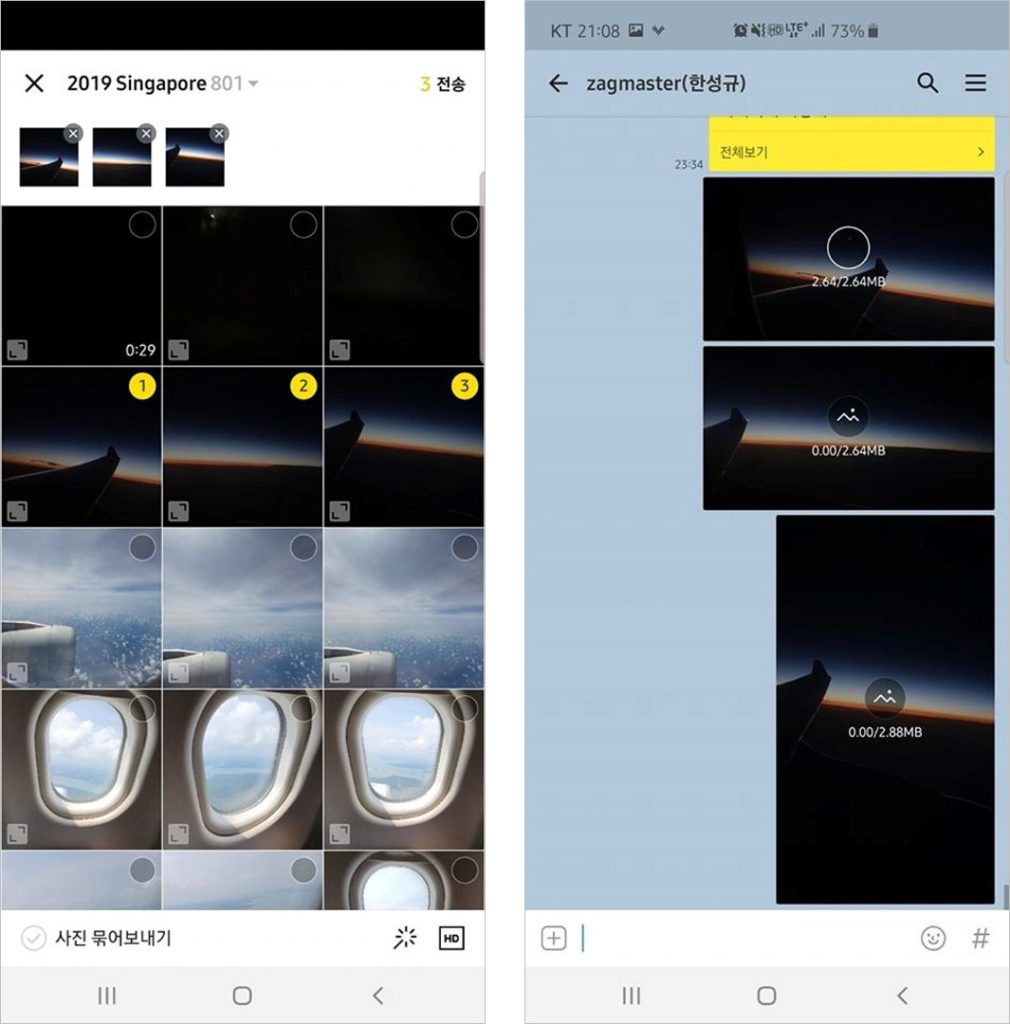Image resolution: width=1010 pixels, height=1024 pixels.
Task: Remove first selected thumbnail with X badge
Action: point(73,133)
